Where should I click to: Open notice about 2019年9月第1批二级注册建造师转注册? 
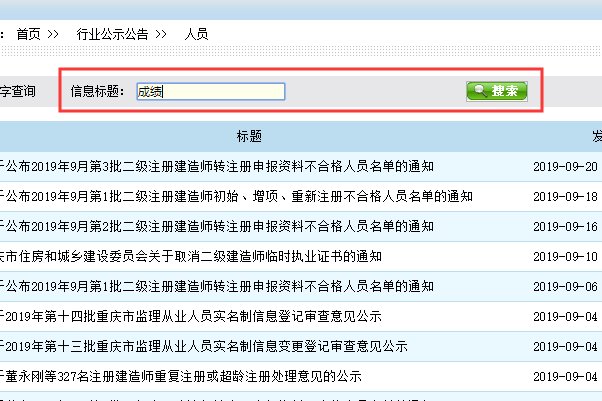coord(217,286)
